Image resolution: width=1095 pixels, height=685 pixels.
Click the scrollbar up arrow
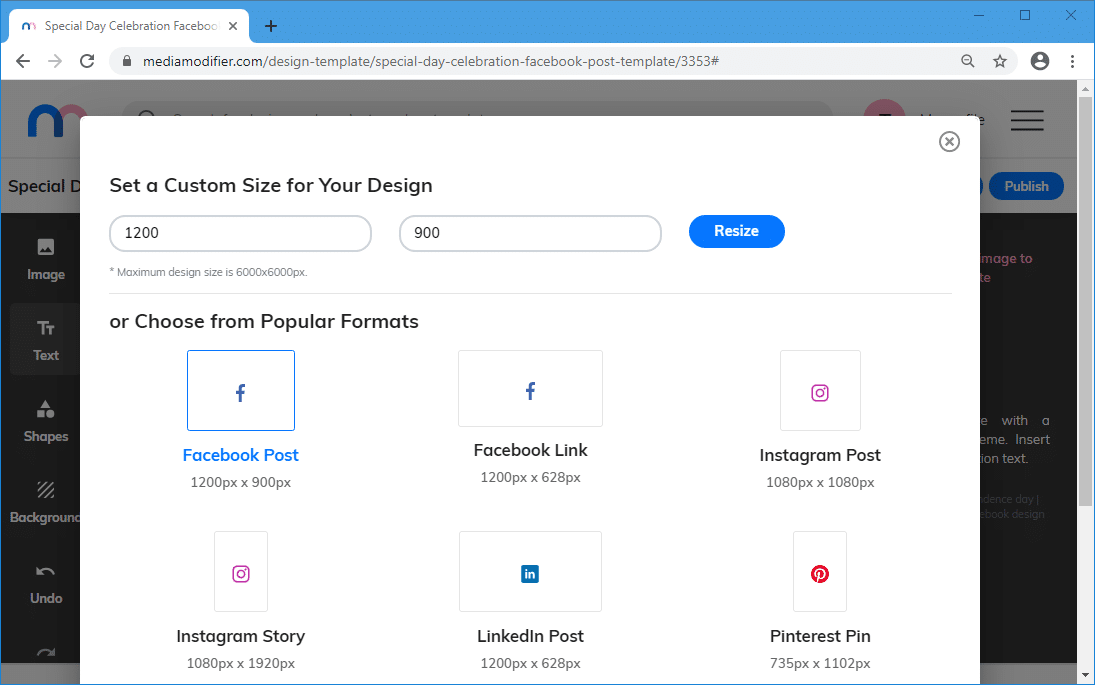click(x=1085, y=89)
